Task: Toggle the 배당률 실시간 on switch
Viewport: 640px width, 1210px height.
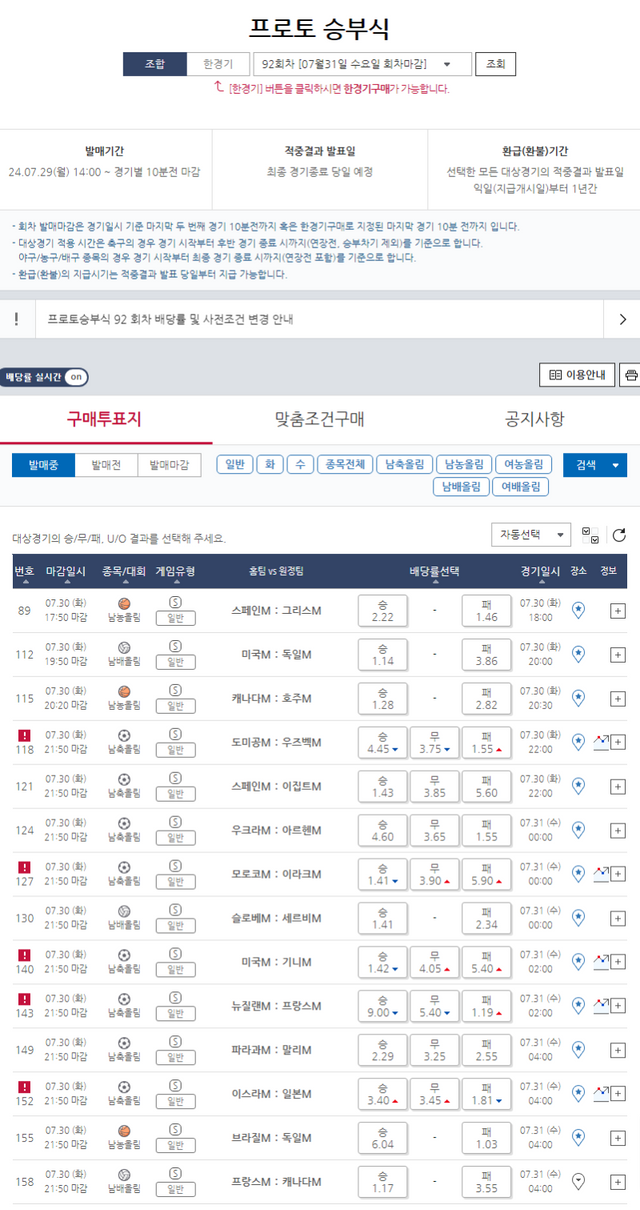Action: [x=45, y=377]
